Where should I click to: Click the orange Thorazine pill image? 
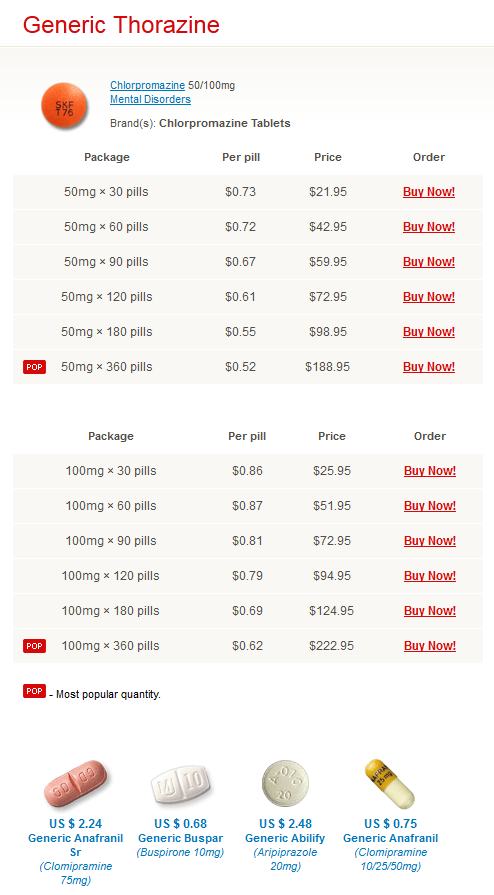tap(65, 106)
